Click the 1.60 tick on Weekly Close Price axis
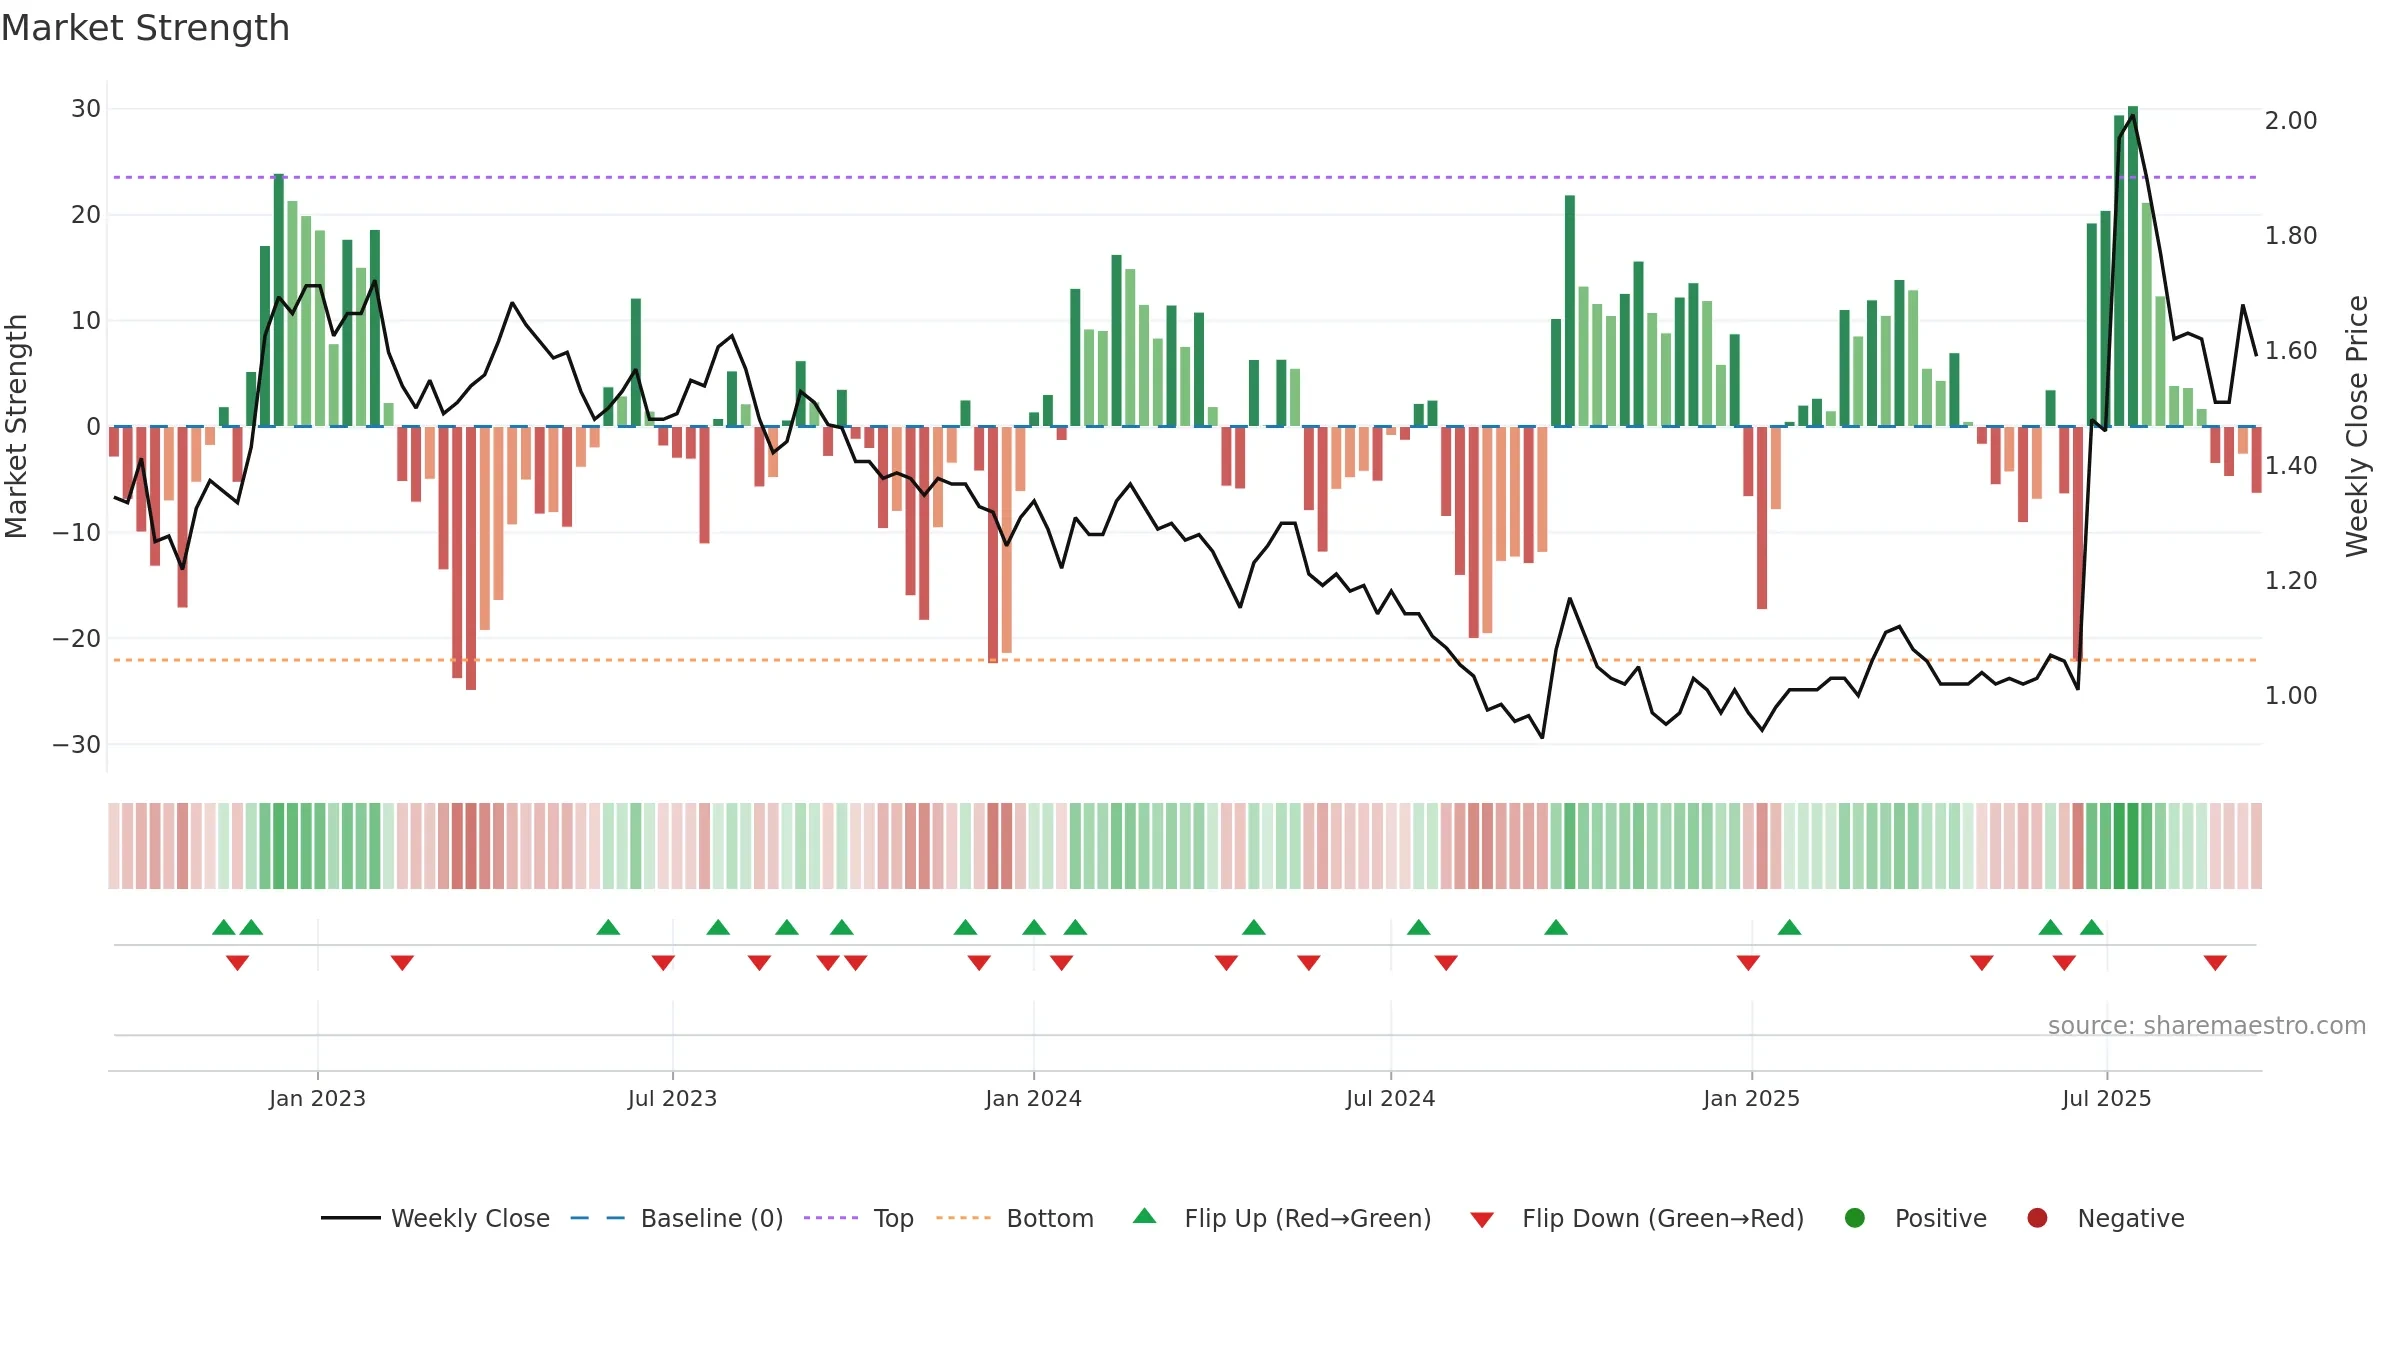The image size is (2400, 1350). click(2291, 350)
